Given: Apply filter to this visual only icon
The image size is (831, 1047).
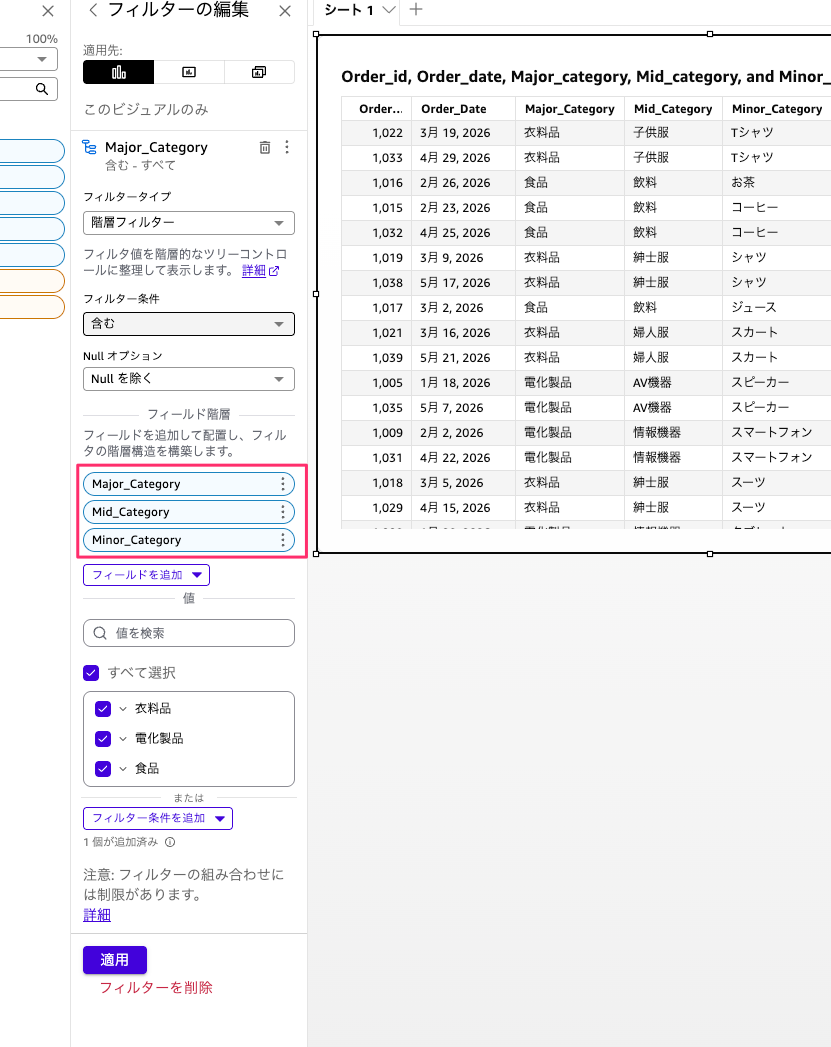Looking at the screenshot, I should click(x=119, y=72).
